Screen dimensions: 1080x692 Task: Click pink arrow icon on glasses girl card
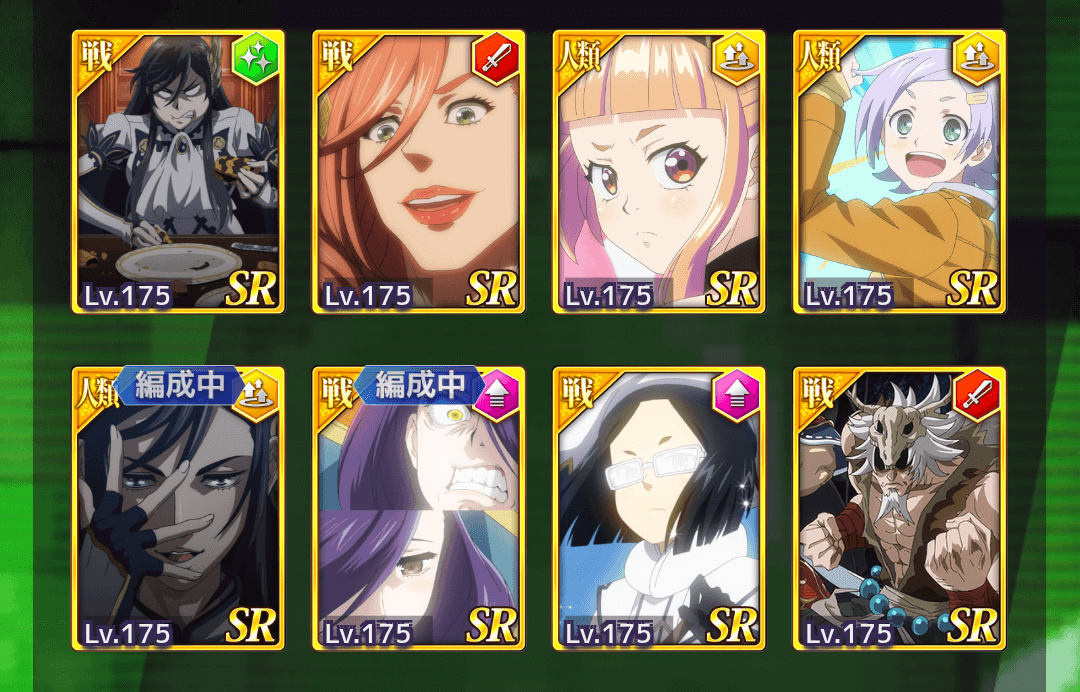[736, 396]
